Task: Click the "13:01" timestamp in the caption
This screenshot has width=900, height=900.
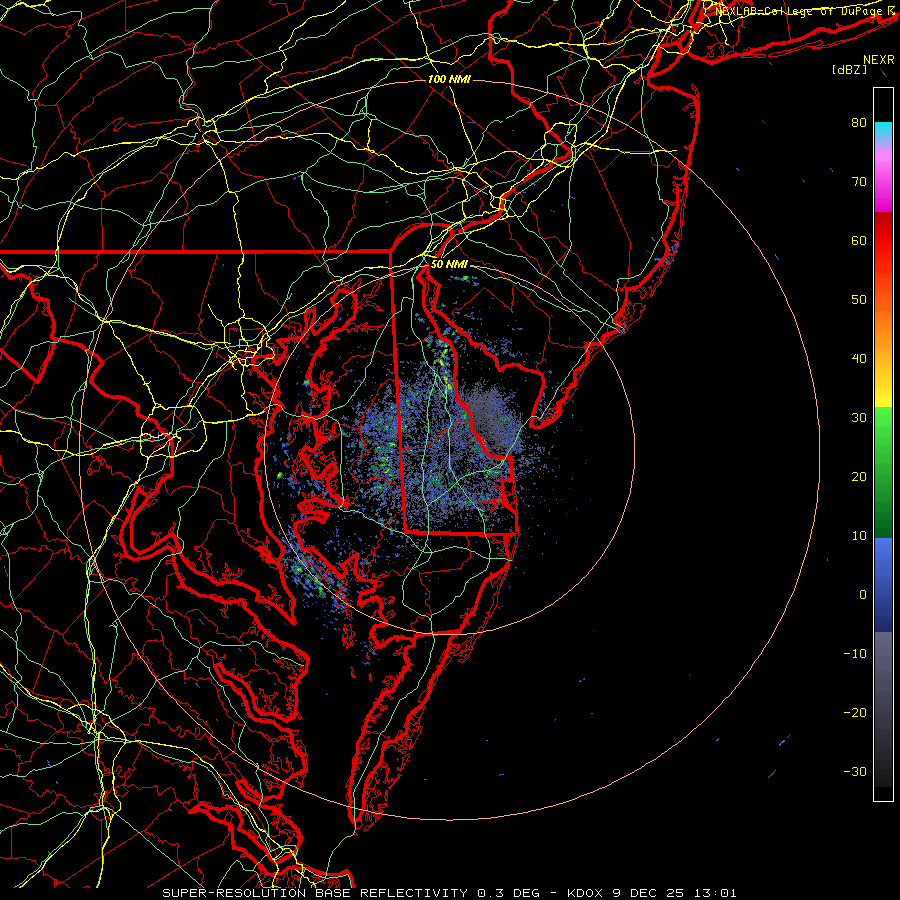Action: [714, 893]
